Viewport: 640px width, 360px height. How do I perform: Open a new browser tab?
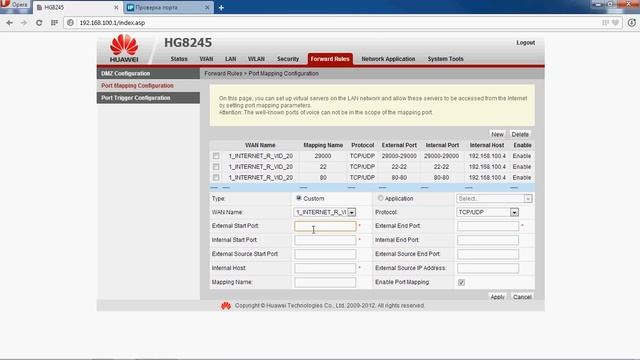point(221,8)
